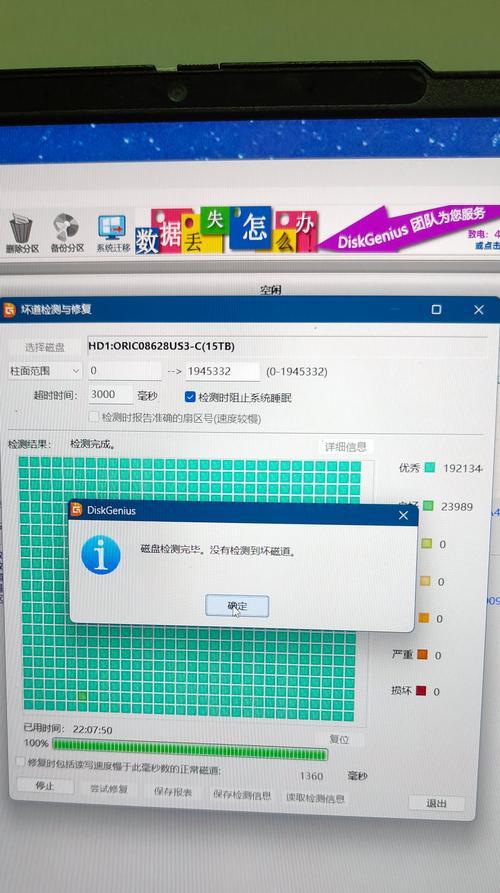Click the 停止 button
Viewport: 500px width, 893px height.
pos(45,786)
